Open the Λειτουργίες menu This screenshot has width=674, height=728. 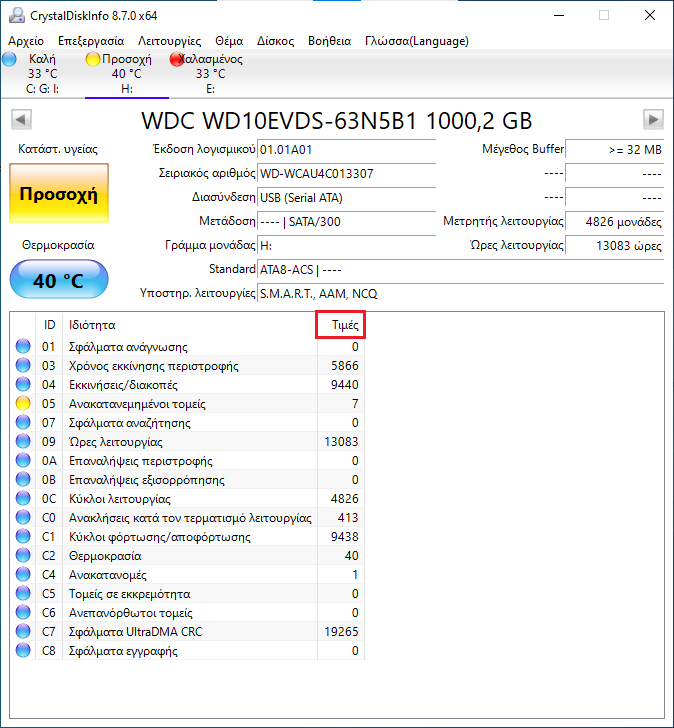[169, 41]
